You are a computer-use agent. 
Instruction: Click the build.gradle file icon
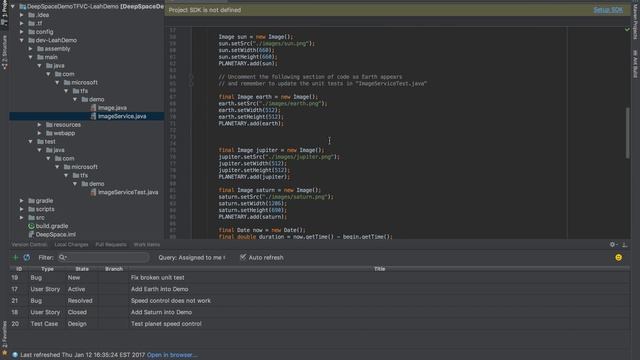click(31, 226)
